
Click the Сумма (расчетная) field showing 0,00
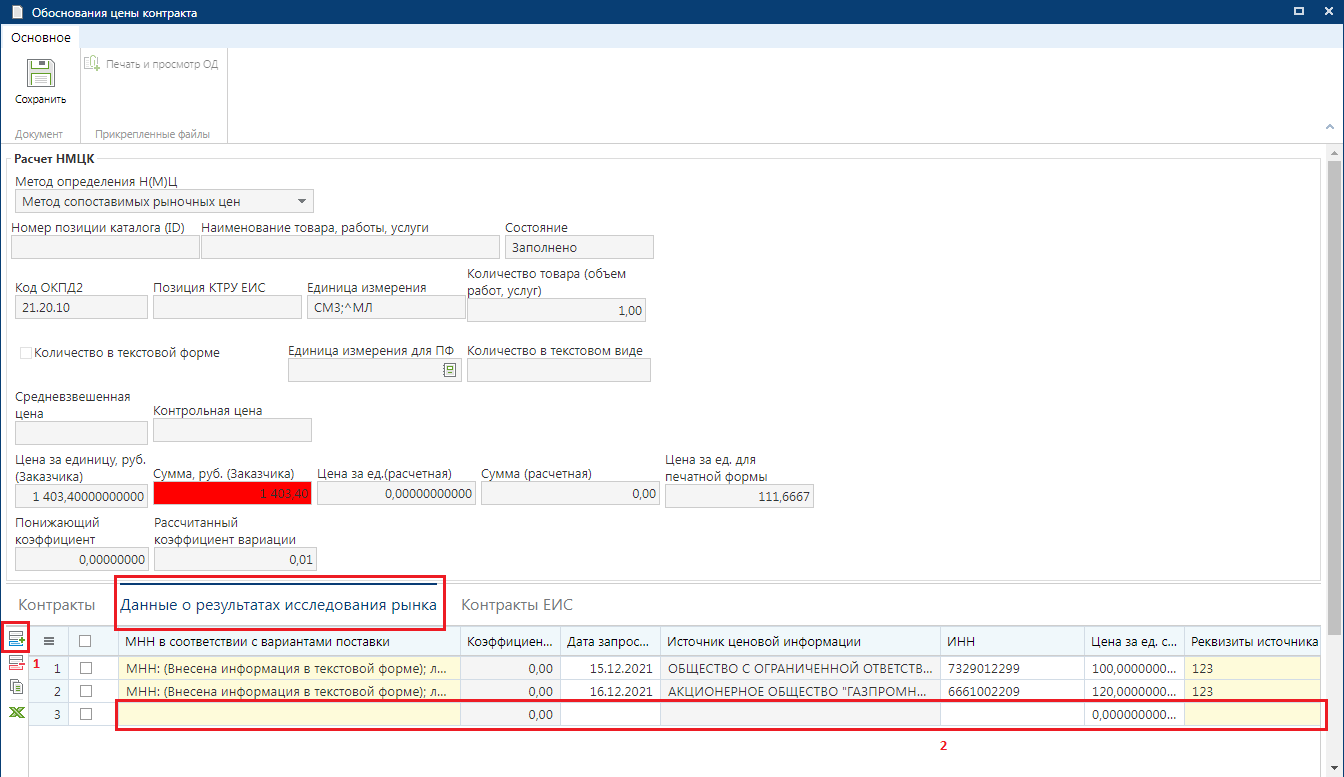[570, 494]
